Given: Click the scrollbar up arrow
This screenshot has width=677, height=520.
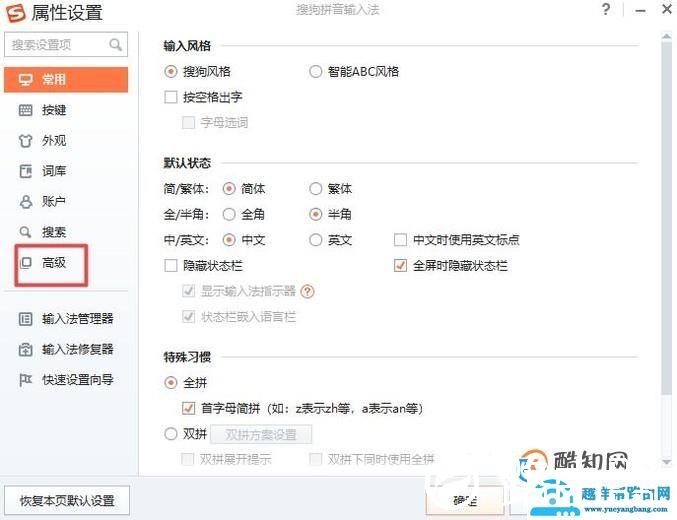Looking at the screenshot, I should click(x=666, y=36).
